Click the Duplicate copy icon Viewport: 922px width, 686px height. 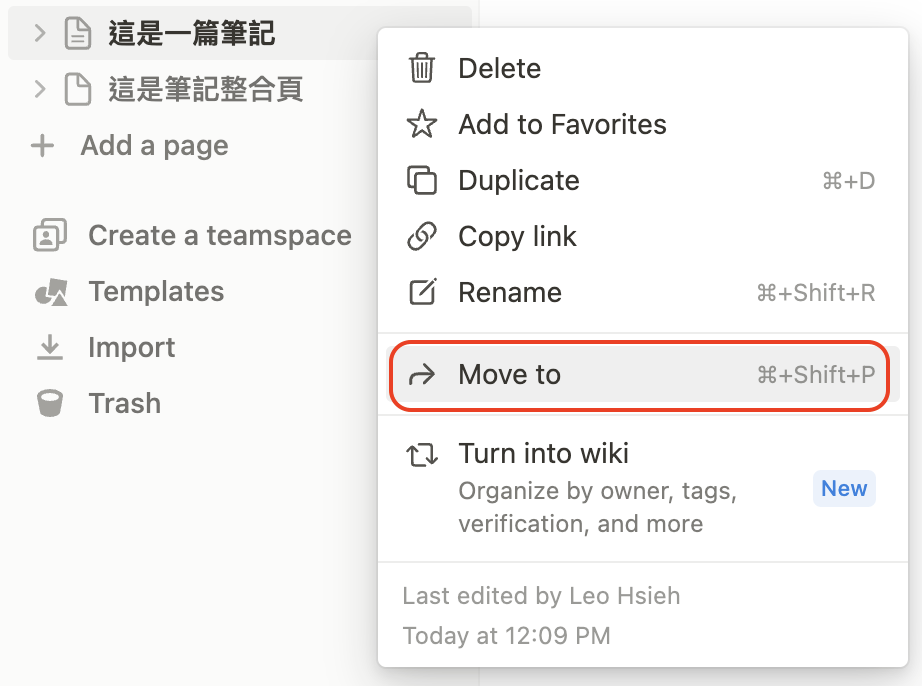pos(422,180)
